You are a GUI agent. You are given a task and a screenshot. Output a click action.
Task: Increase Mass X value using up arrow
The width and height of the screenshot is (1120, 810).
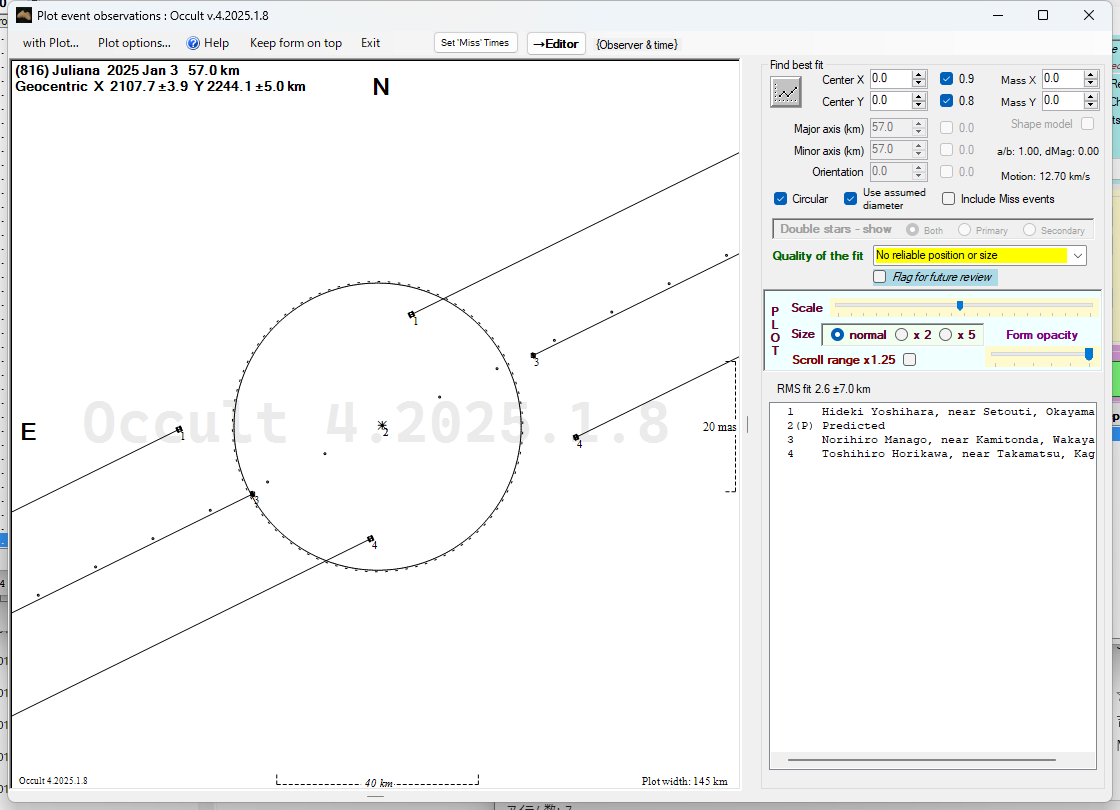[x=1091, y=74]
